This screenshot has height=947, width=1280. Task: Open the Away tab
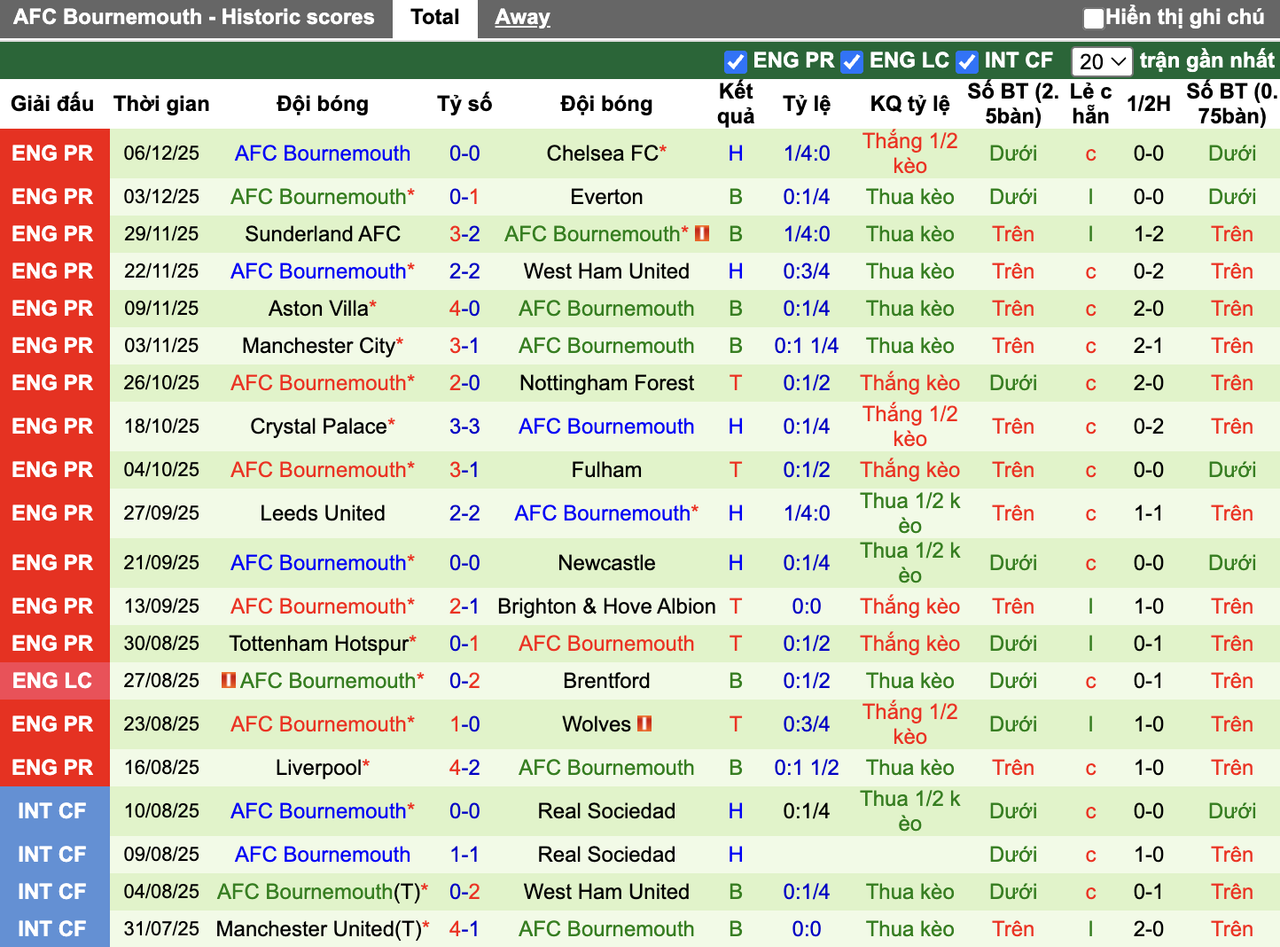(522, 17)
